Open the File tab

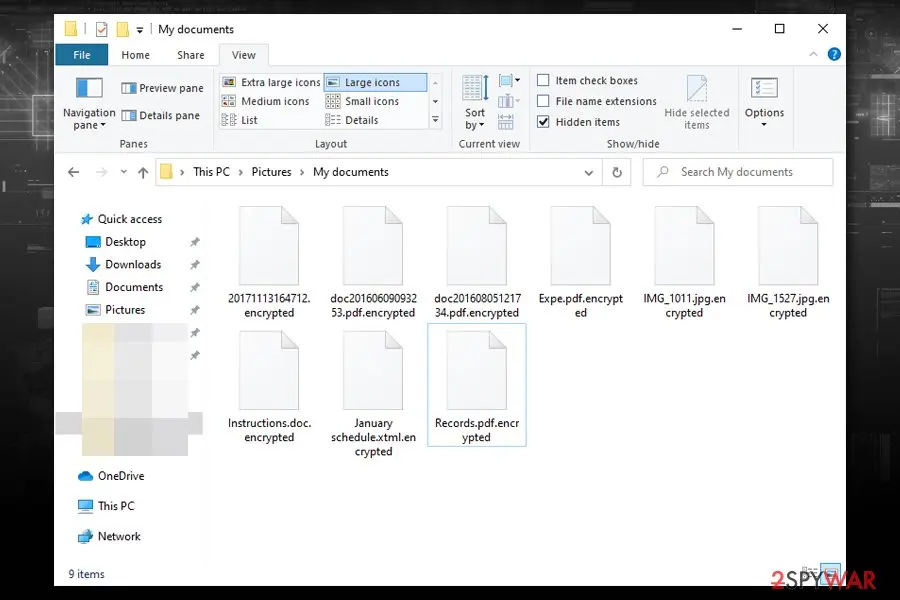click(x=82, y=55)
